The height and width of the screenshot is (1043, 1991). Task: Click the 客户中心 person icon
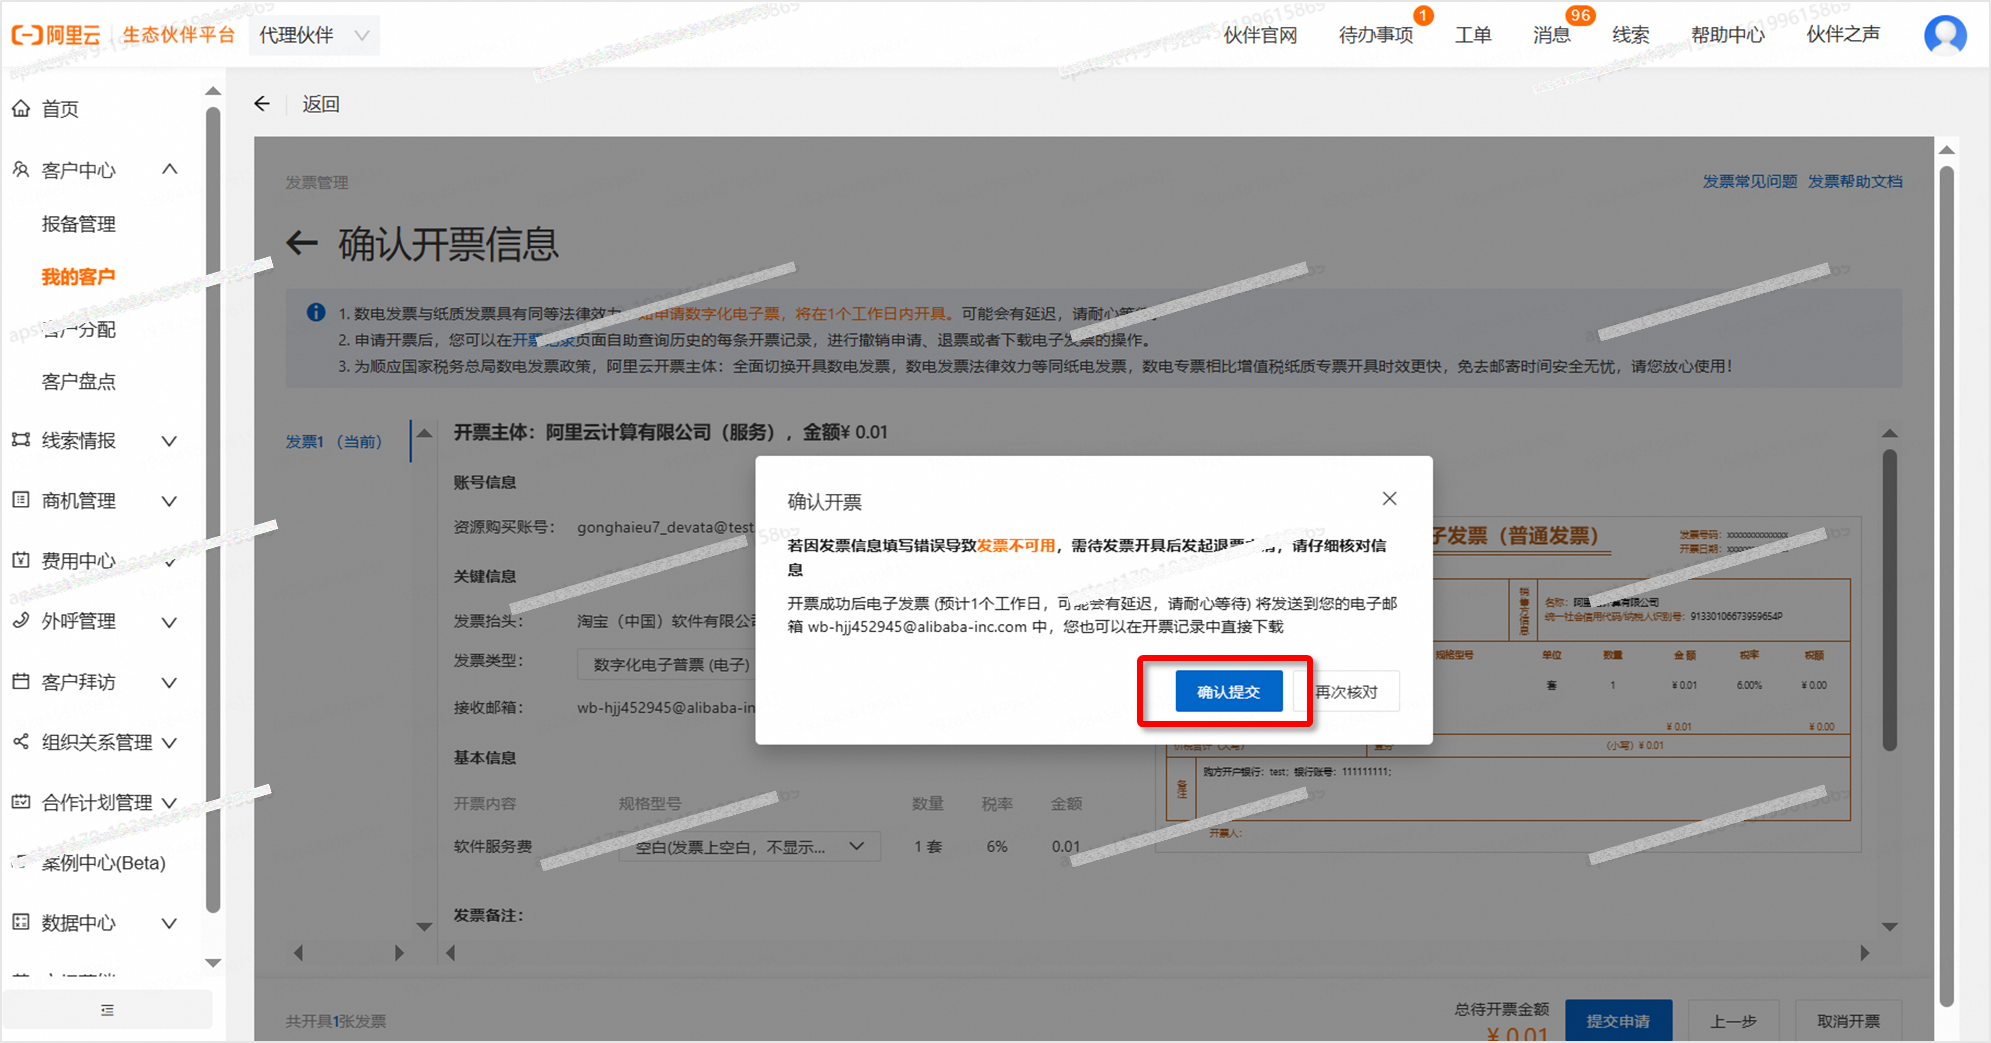[x=21, y=170]
